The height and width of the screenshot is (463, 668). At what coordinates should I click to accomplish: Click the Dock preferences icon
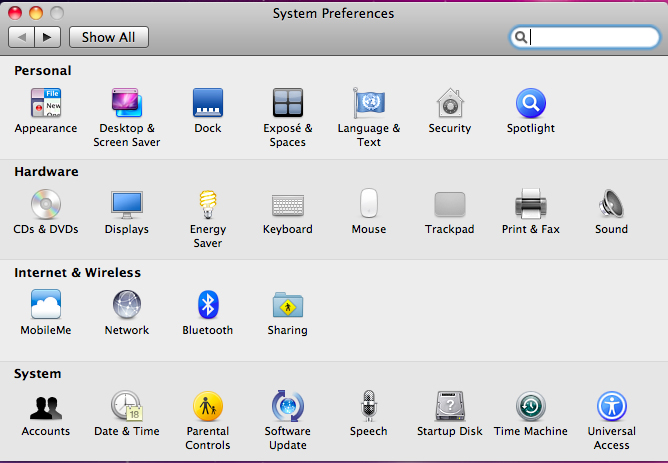pos(207,103)
